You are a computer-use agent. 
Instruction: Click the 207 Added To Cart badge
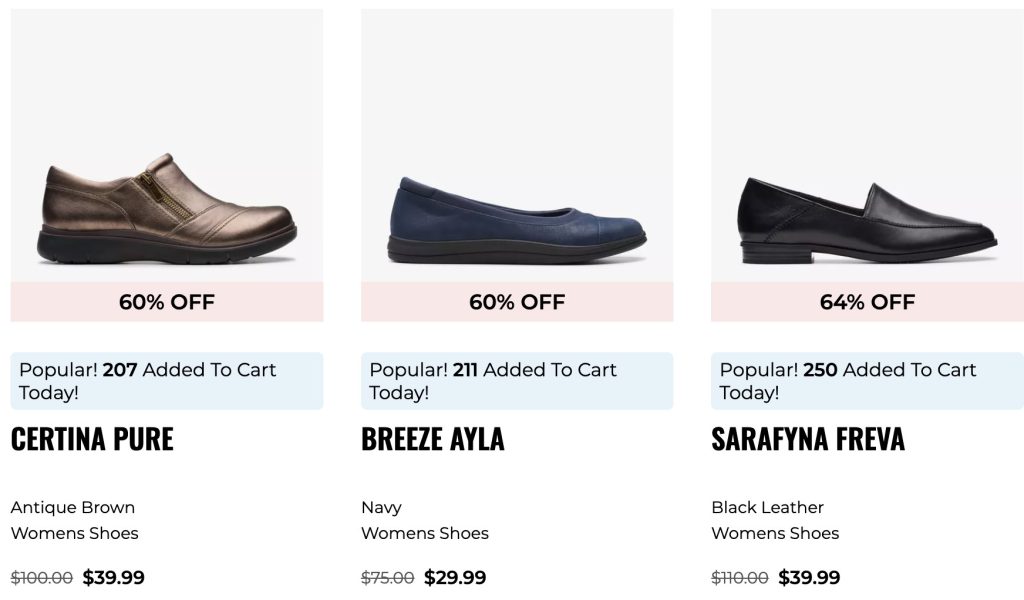[167, 381]
